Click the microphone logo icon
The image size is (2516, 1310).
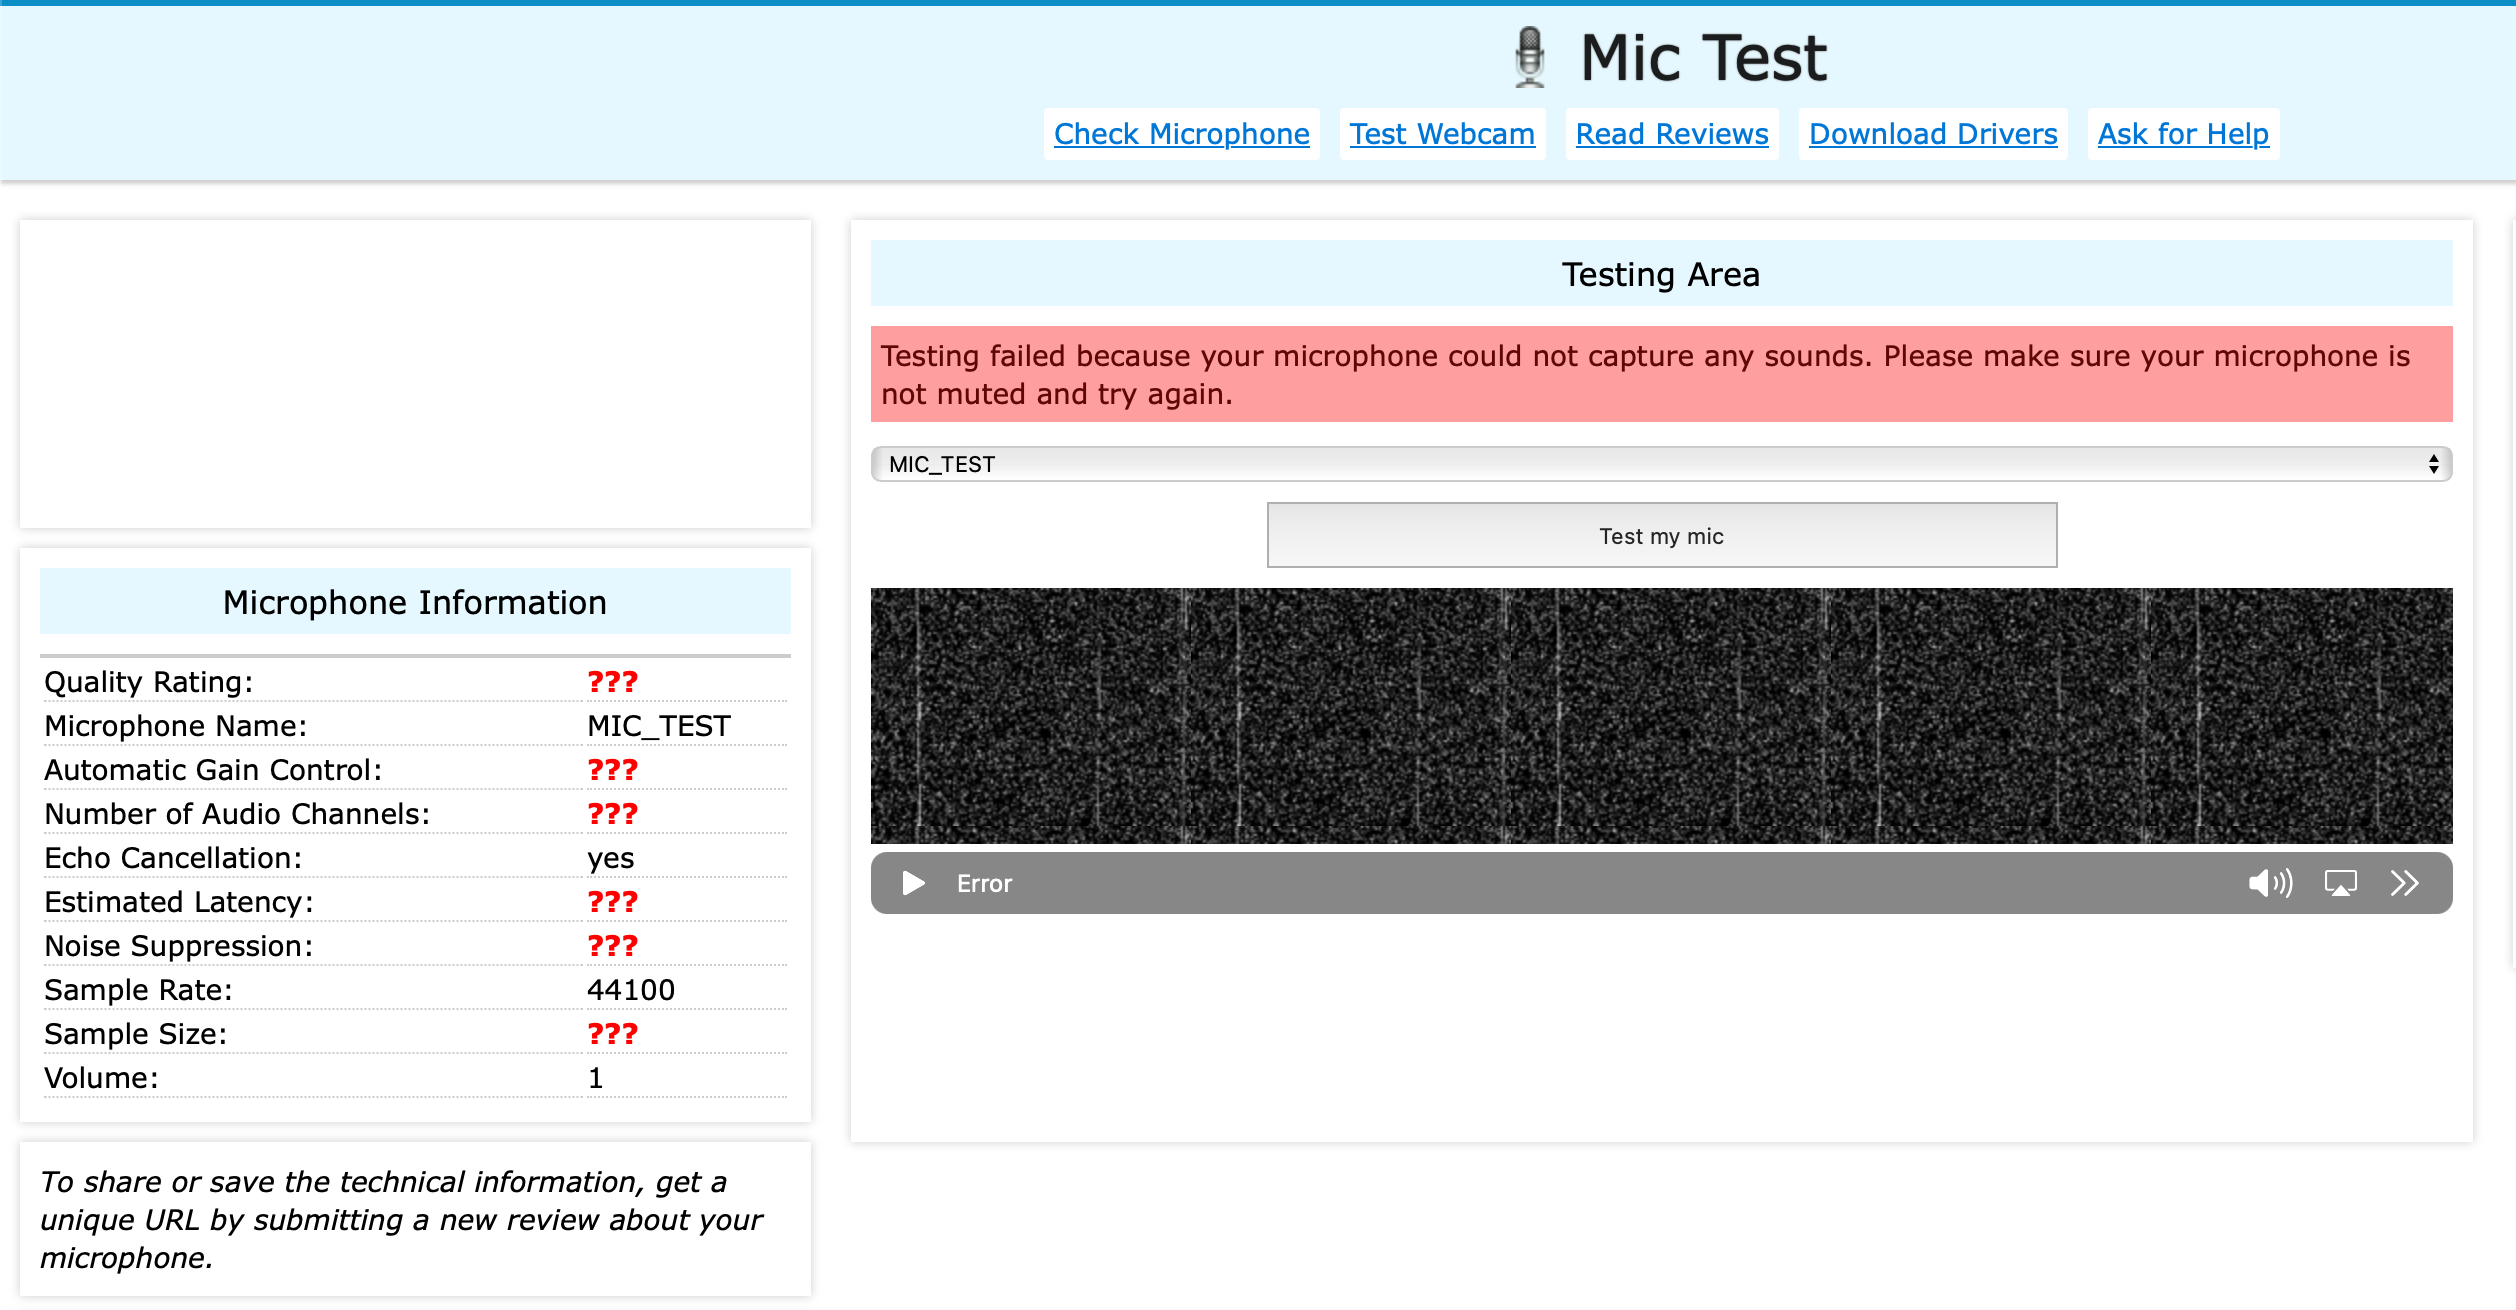[x=1529, y=57]
